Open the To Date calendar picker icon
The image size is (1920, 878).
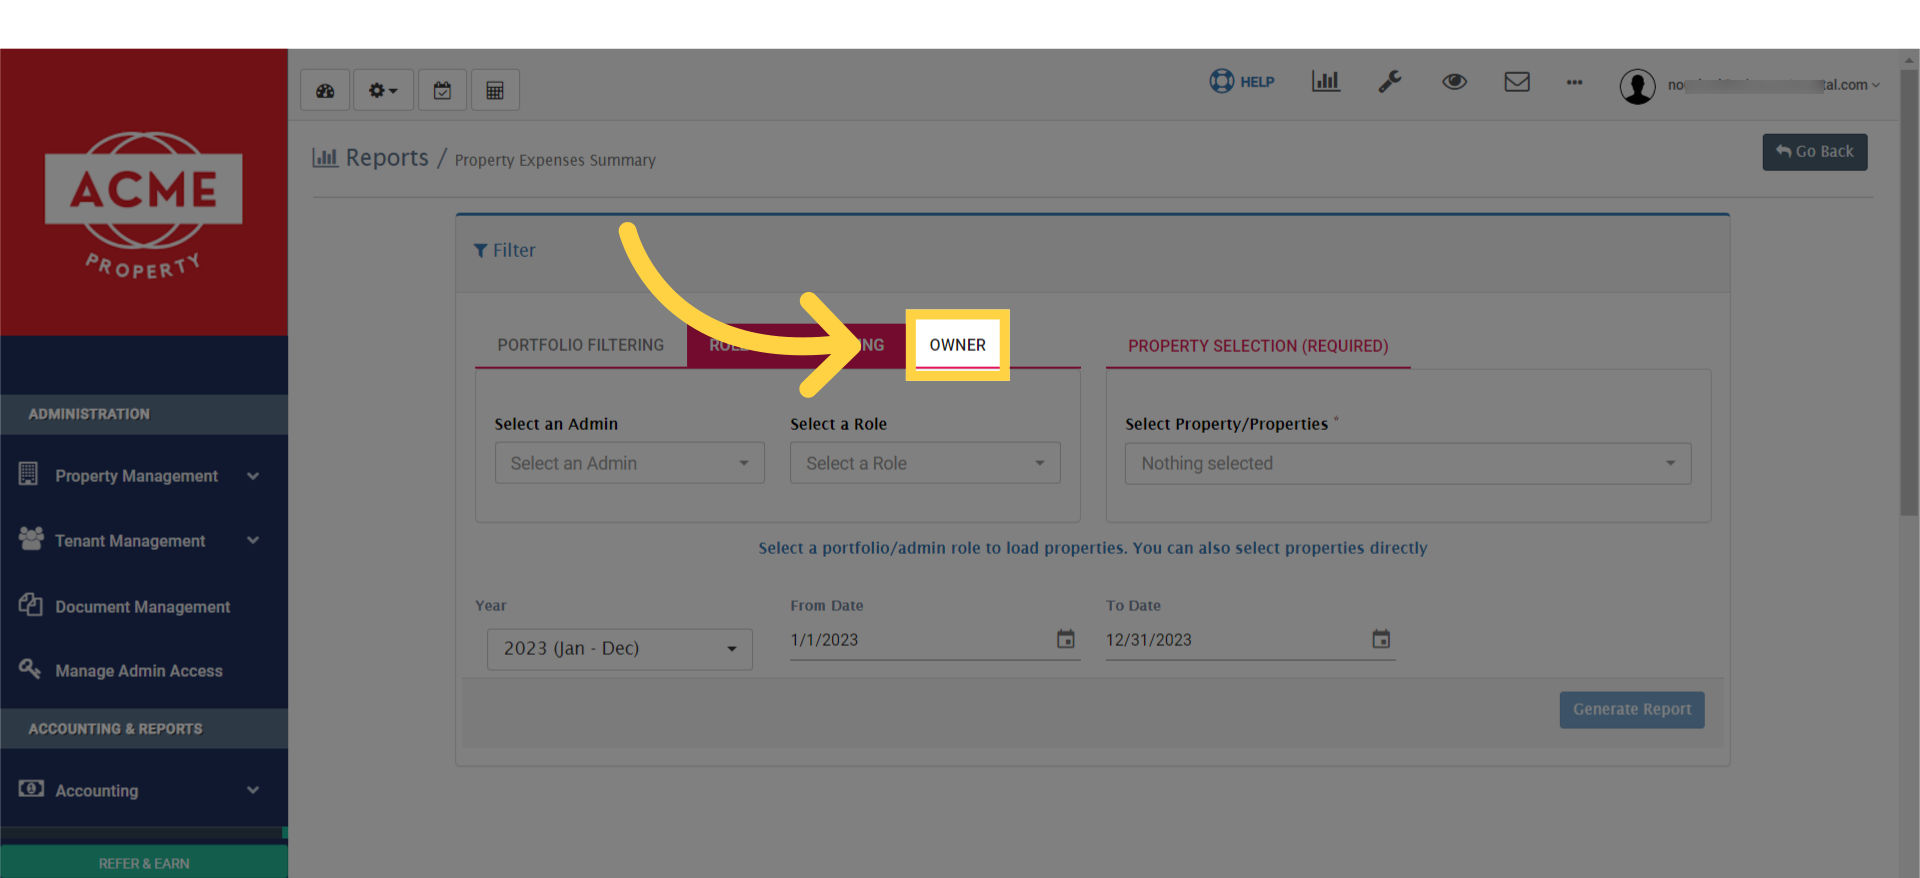[x=1381, y=639]
